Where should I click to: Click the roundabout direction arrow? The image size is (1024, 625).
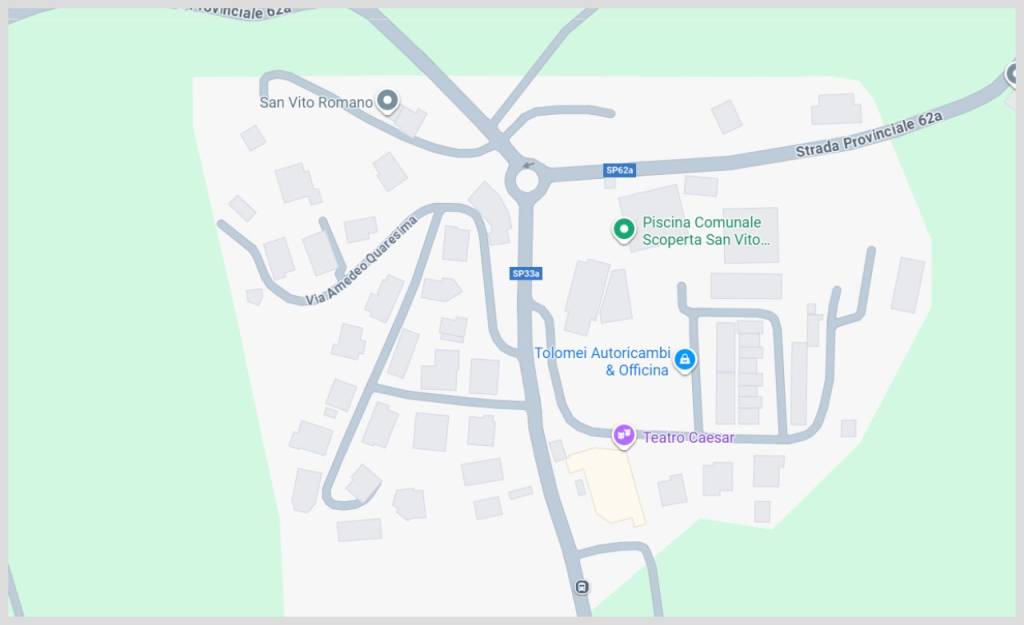click(528, 165)
